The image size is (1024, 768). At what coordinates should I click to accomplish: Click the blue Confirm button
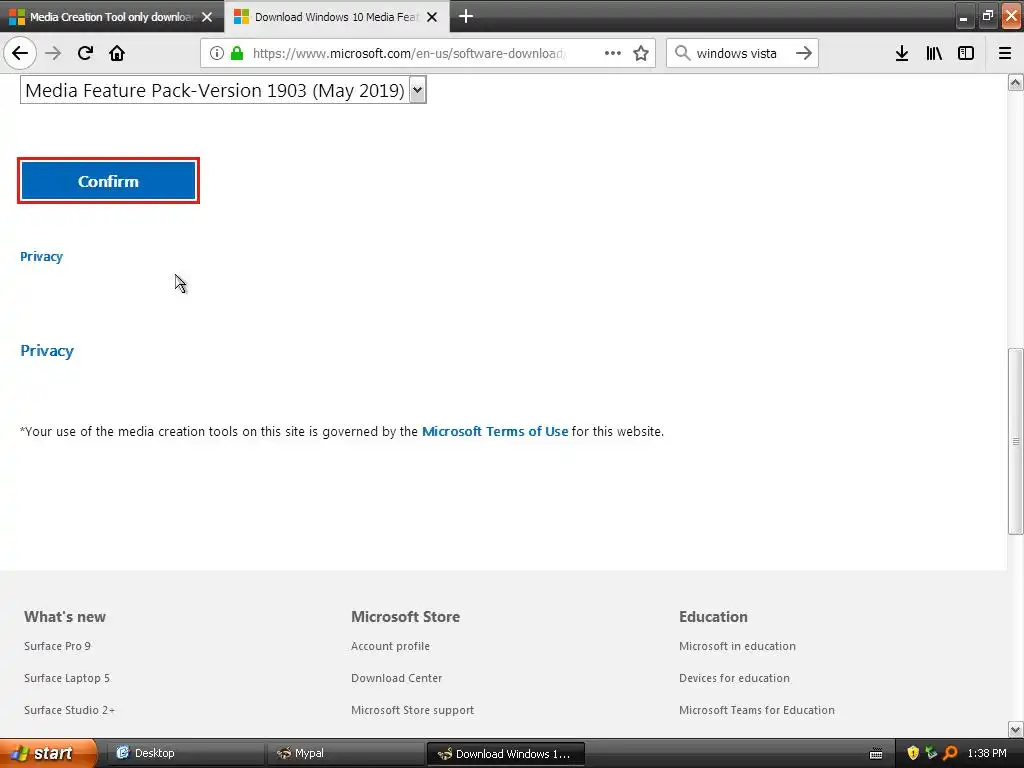tap(108, 181)
